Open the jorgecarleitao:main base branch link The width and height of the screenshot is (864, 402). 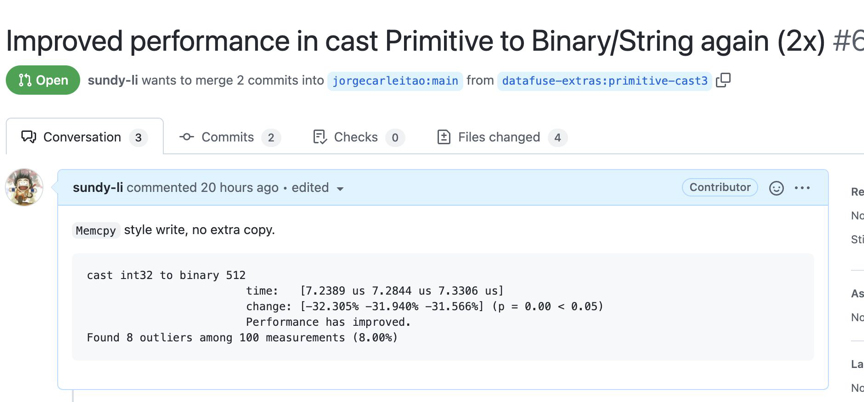point(395,81)
